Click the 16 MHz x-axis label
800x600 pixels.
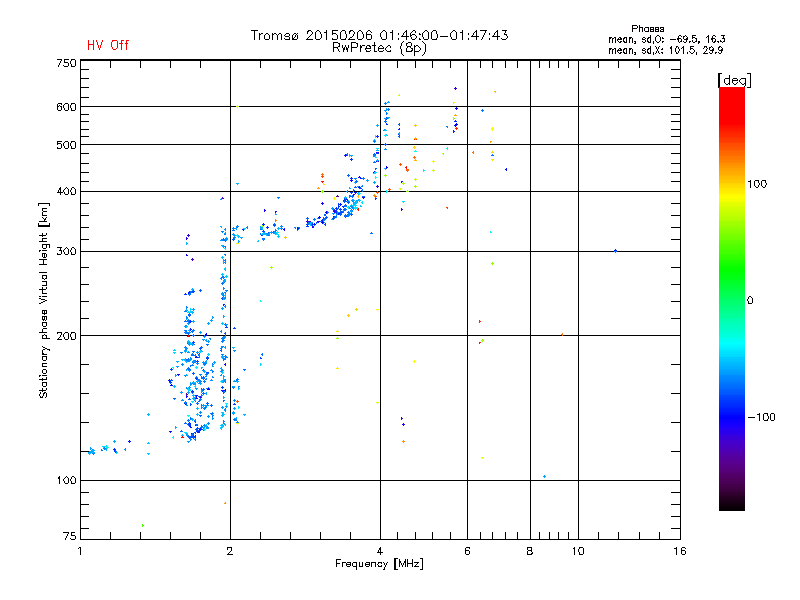pos(680,551)
